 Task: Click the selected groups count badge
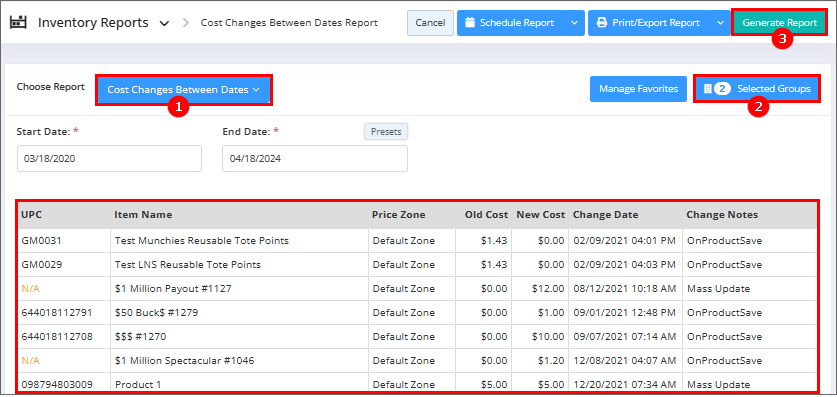point(722,89)
